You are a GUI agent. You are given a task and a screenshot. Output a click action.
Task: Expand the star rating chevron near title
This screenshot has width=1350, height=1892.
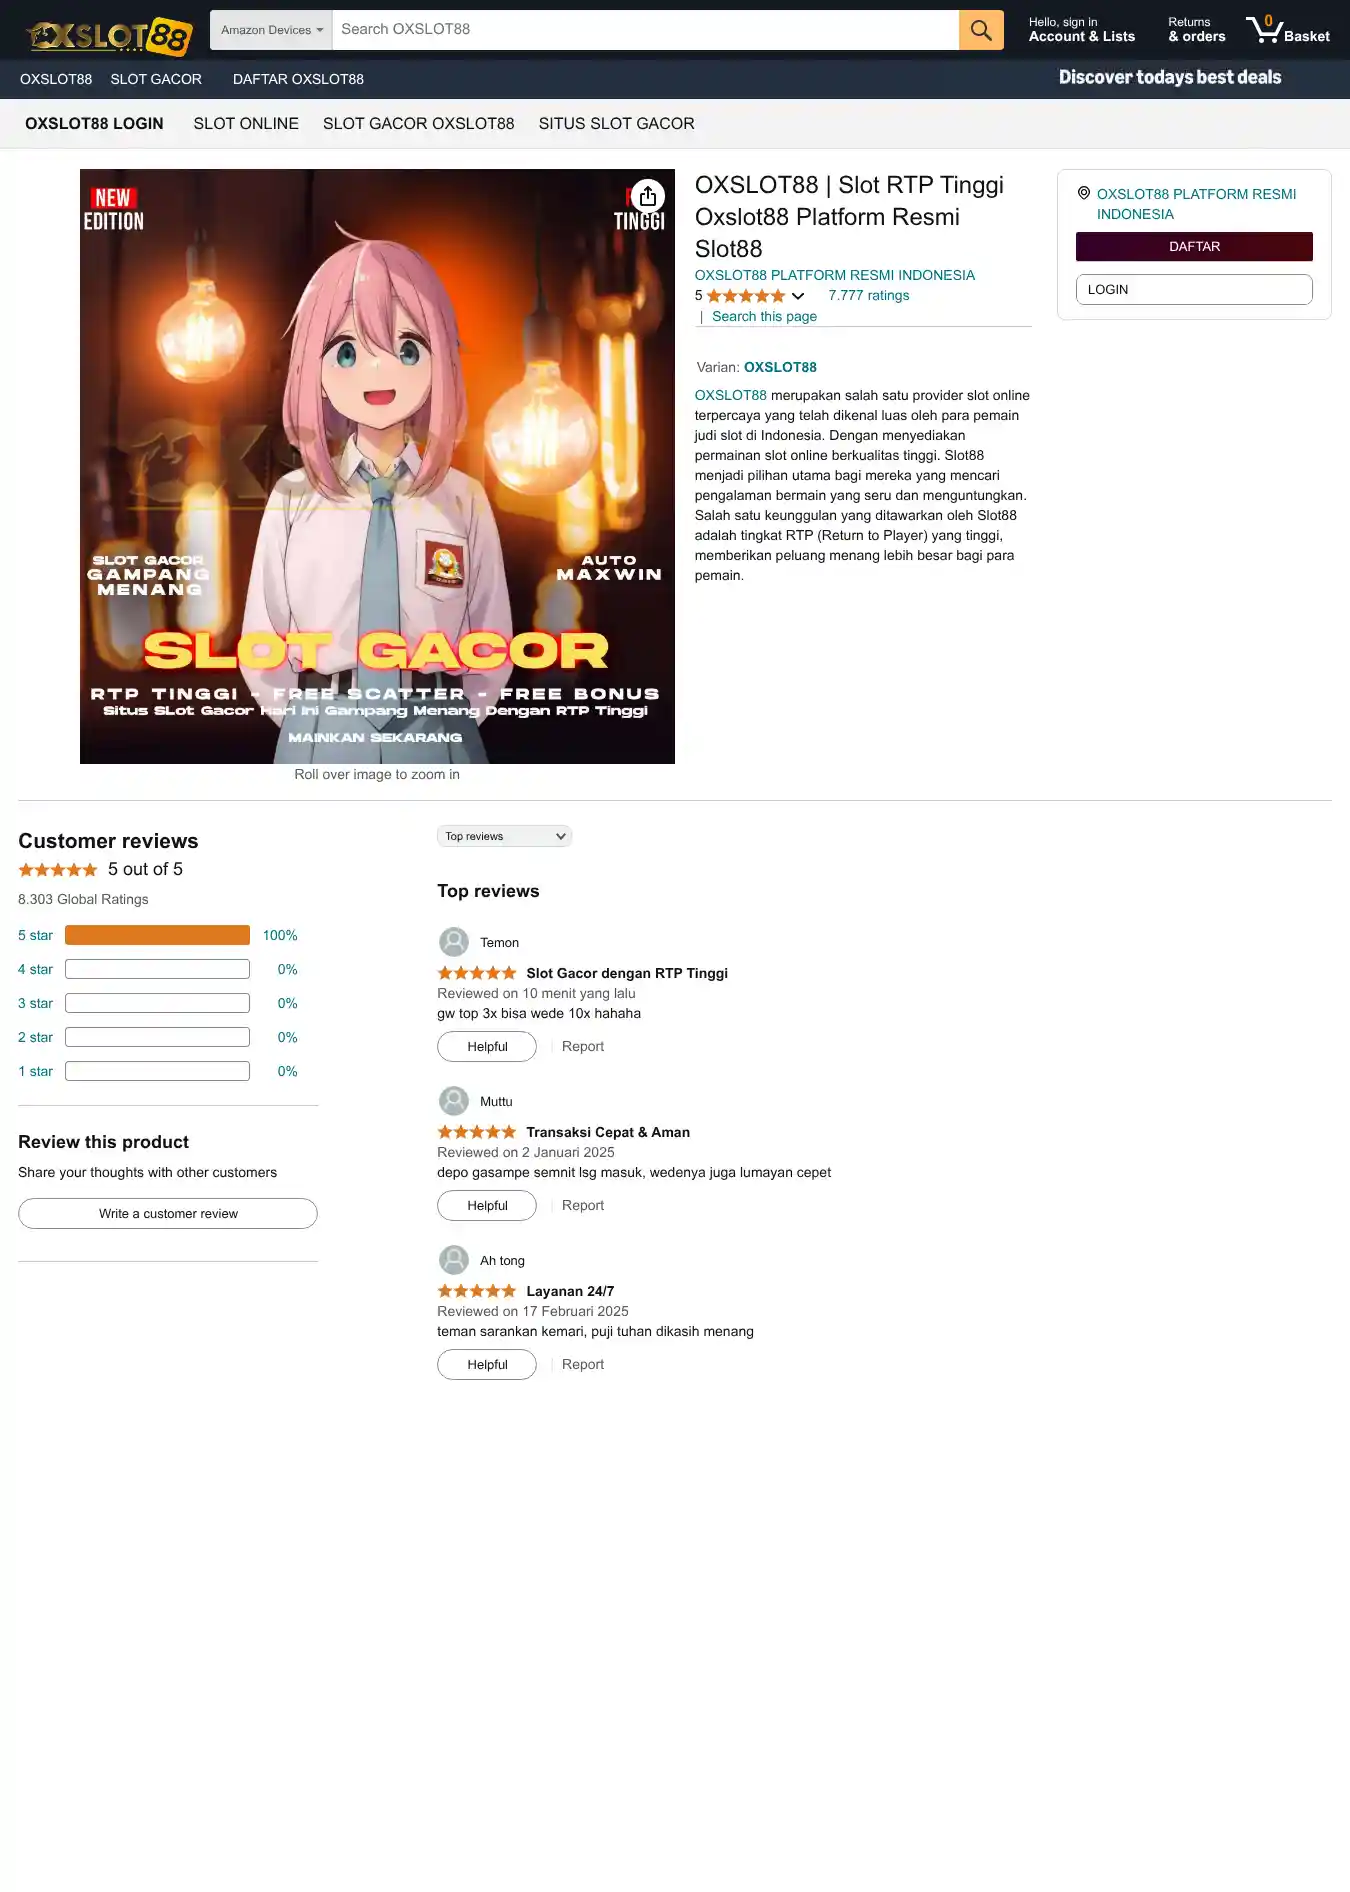(798, 296)
